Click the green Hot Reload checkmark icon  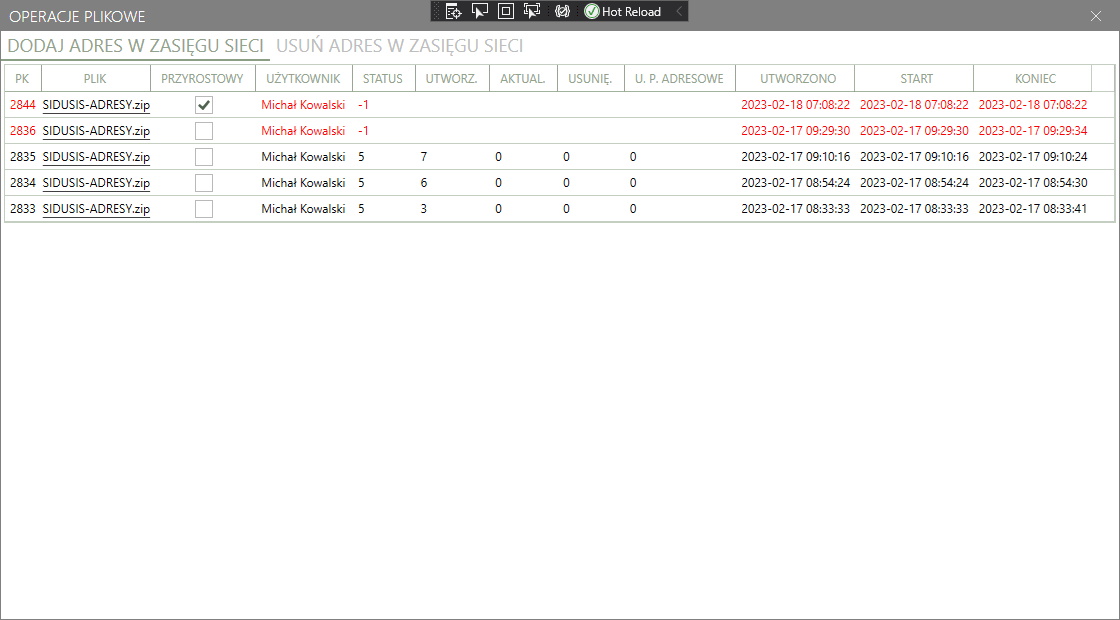pos(591,11)
